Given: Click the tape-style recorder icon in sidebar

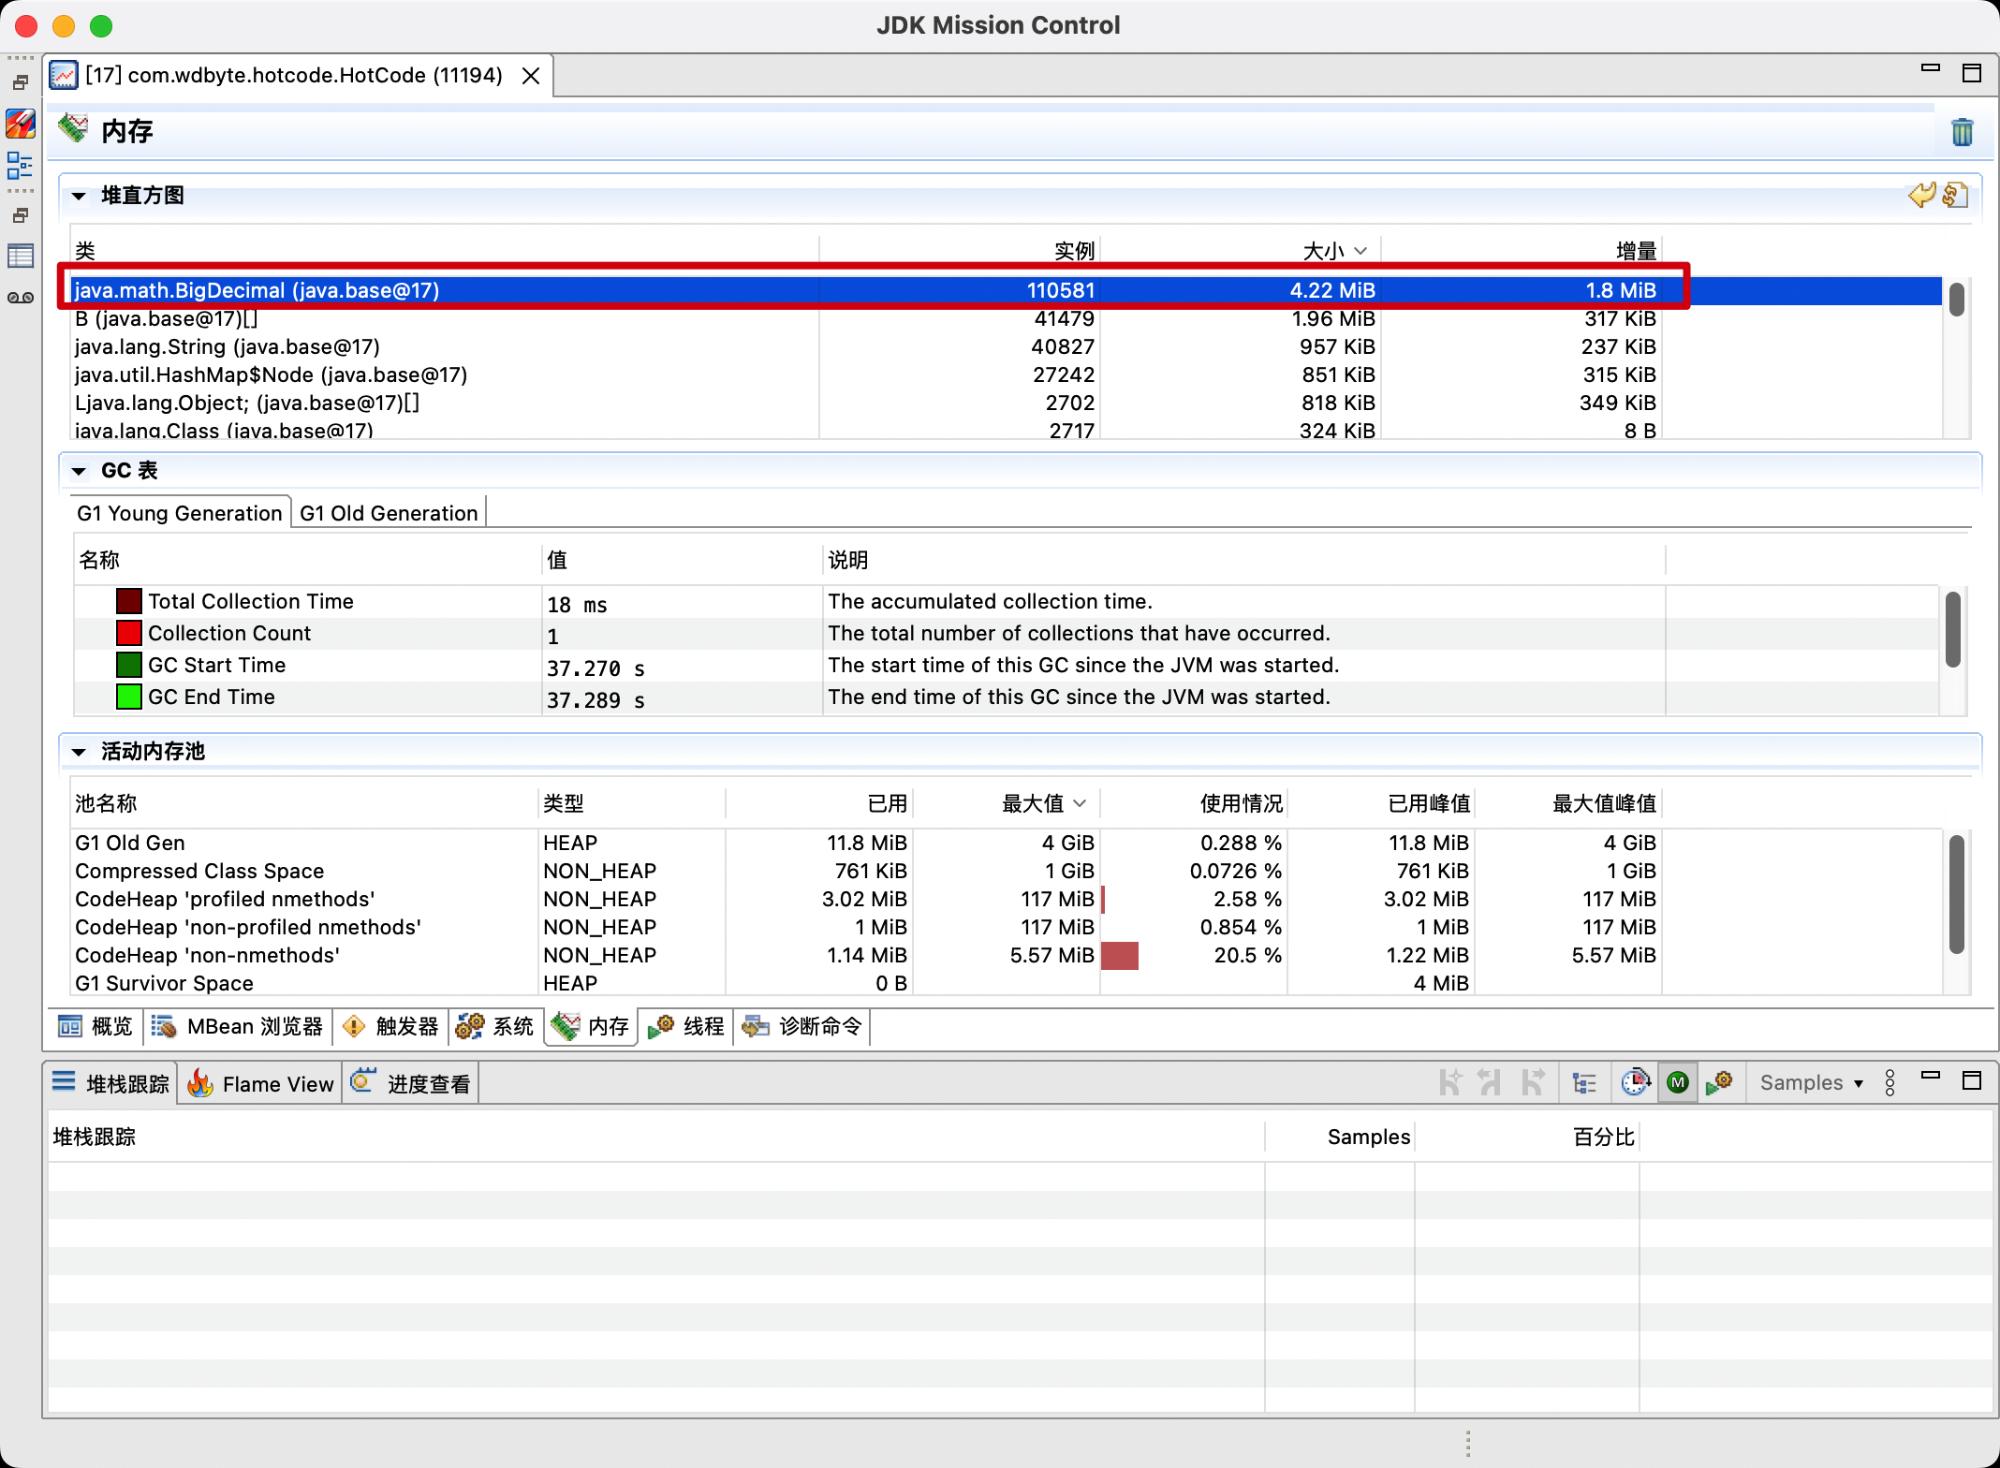Looking at the screenshot, I should tap(20, 298).
